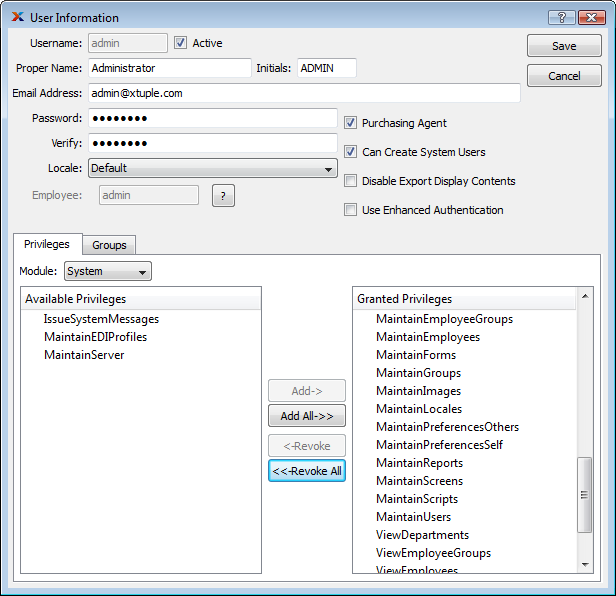Image resolution: width=616 pixels, height=596 pixels.
Task: Click the Email Address input field
Action: point(304,93)
